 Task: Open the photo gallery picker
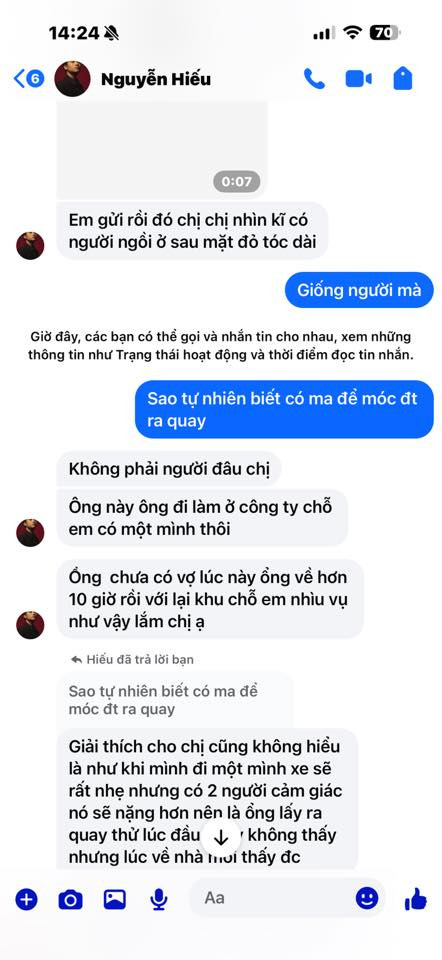pos(114,899)
